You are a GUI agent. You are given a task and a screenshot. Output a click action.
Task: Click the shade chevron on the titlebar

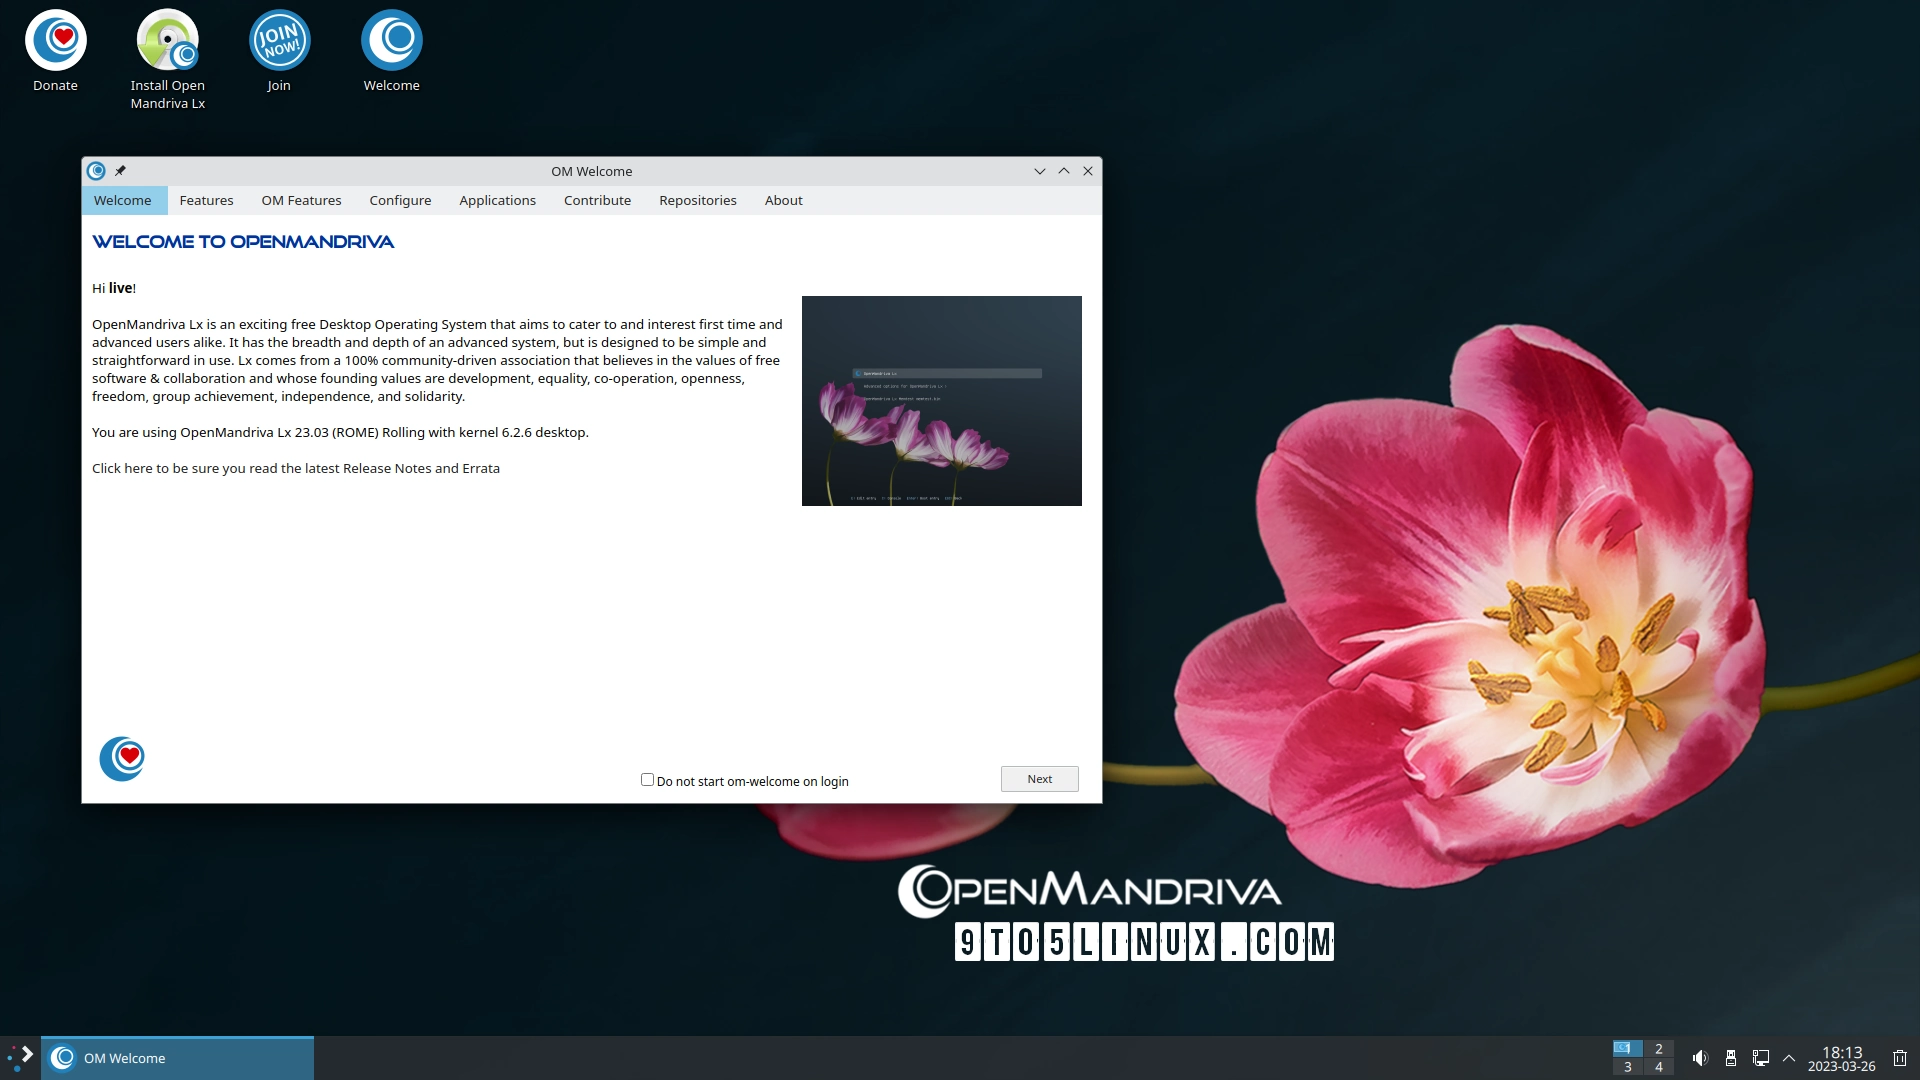pos(1039,170)
